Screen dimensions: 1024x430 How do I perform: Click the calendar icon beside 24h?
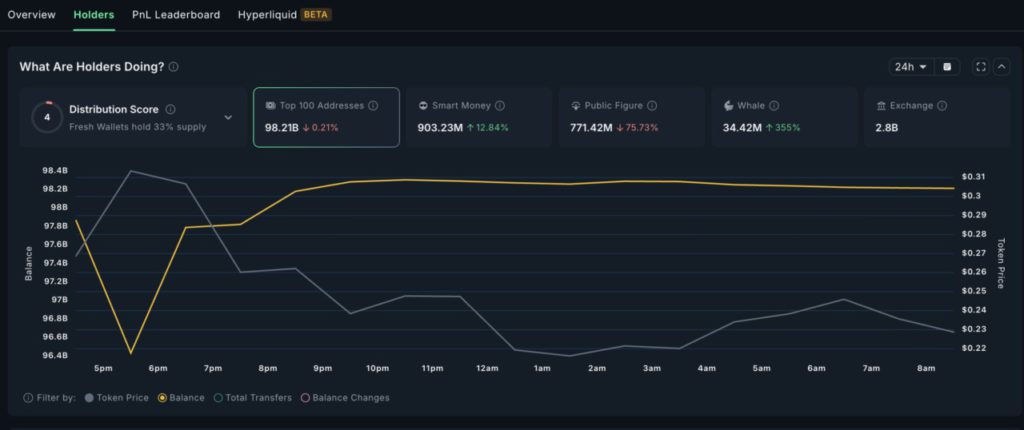click(948, 67)
